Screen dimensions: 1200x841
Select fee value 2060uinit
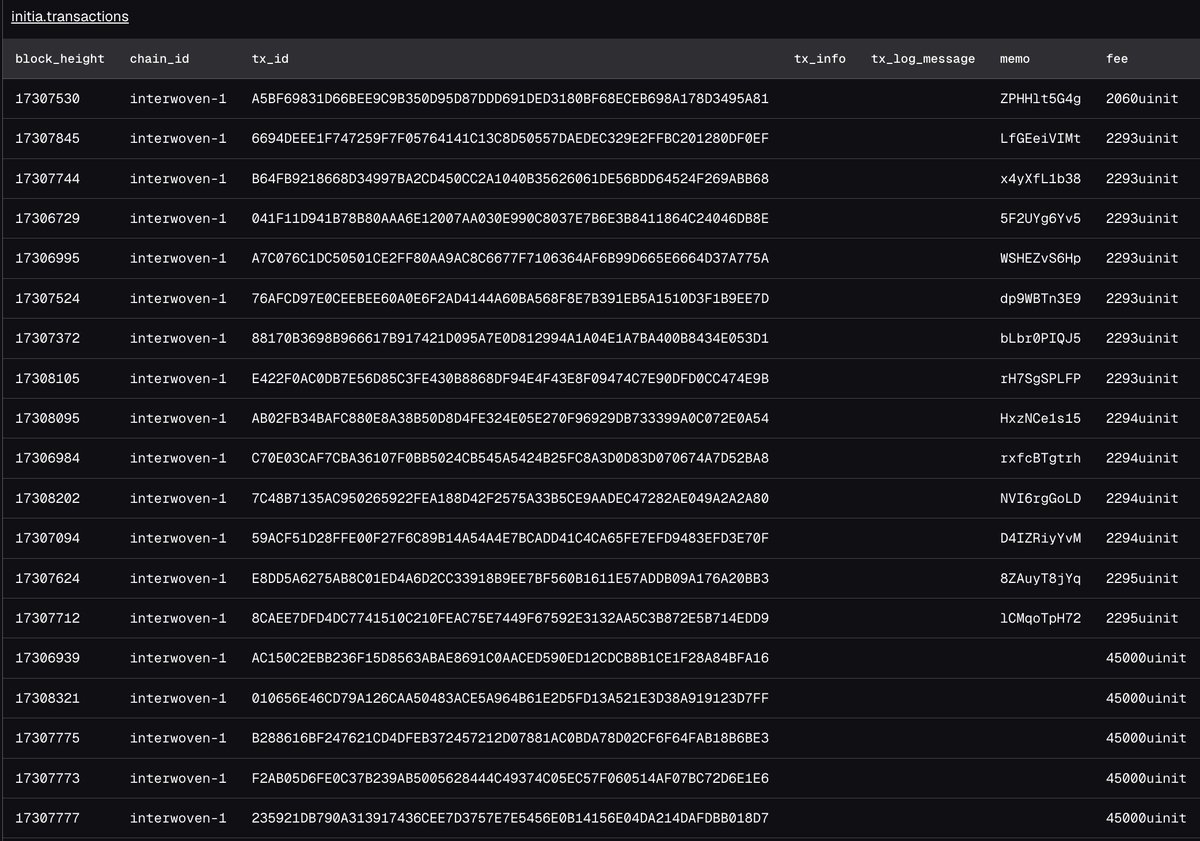(1142, 99)
